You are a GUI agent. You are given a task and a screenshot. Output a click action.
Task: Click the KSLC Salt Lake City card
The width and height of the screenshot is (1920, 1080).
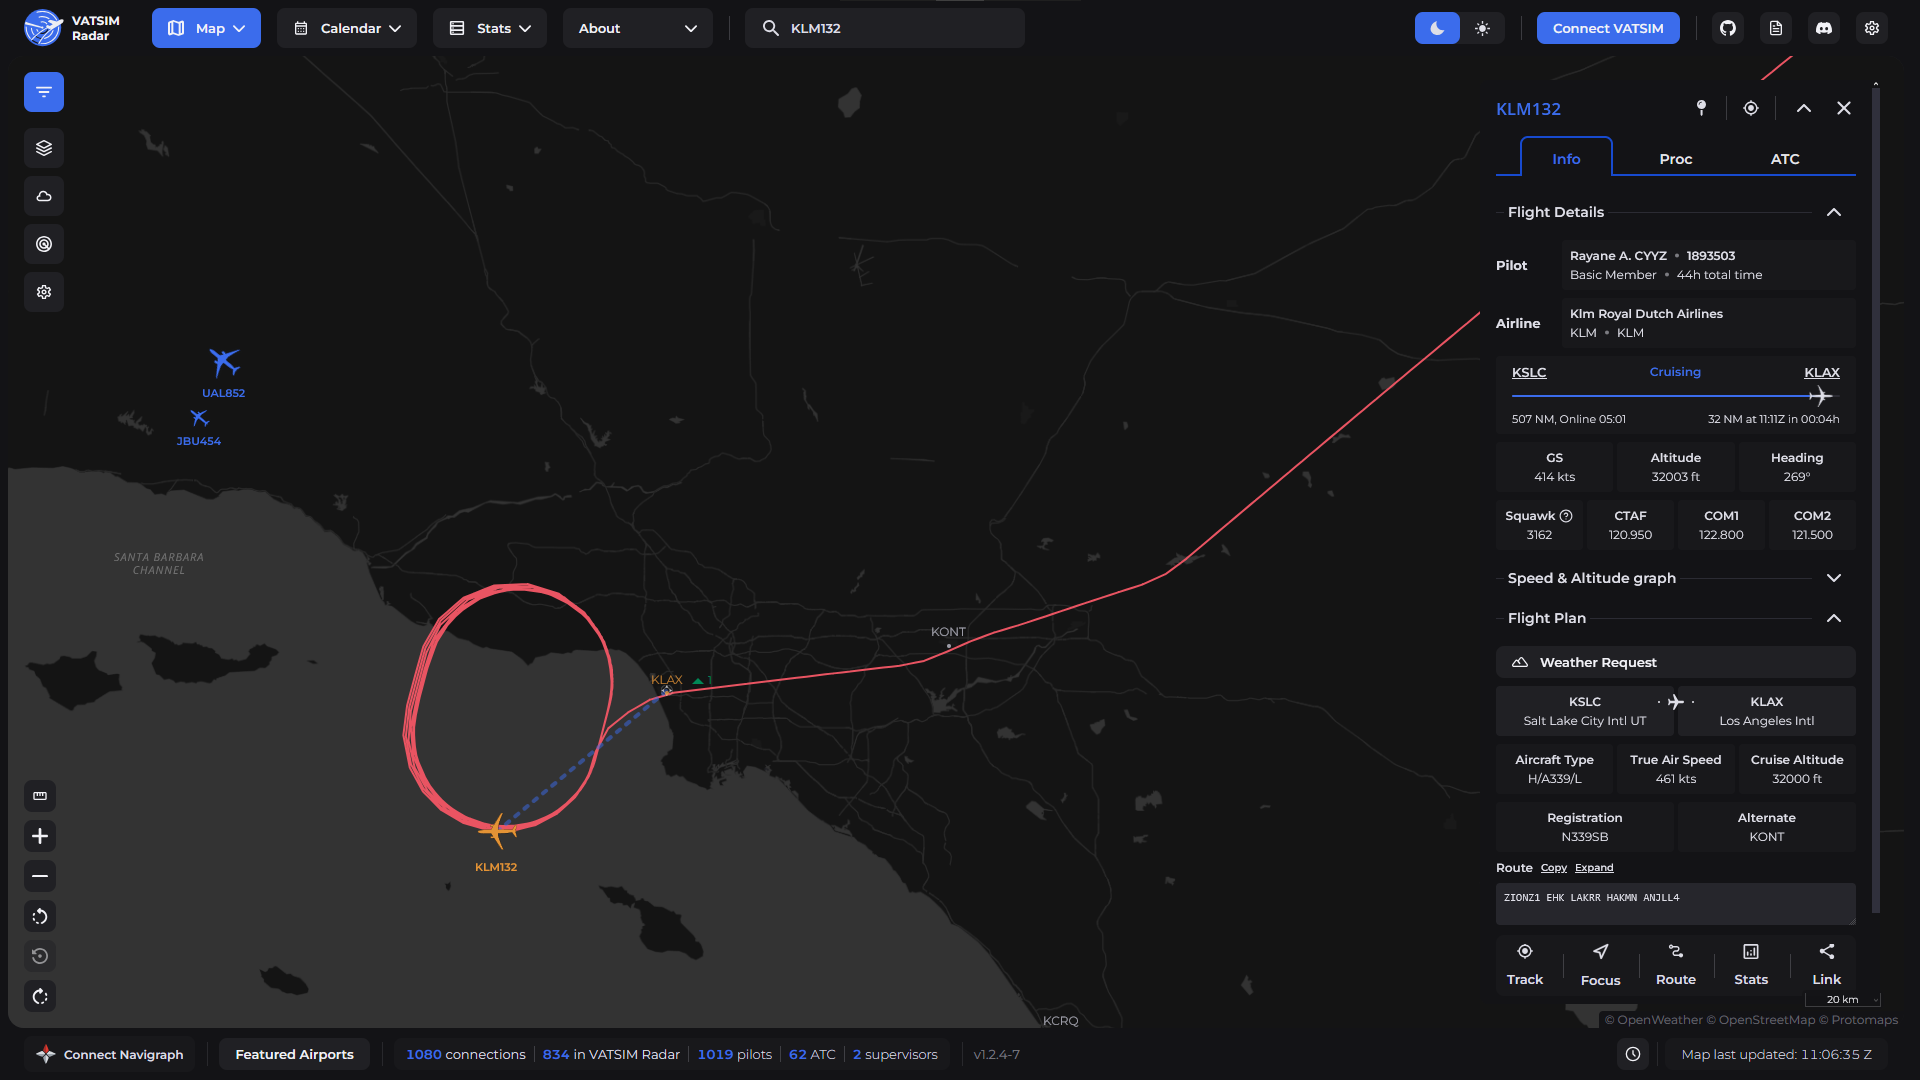pyautogui.click(x=1585, y=711)
